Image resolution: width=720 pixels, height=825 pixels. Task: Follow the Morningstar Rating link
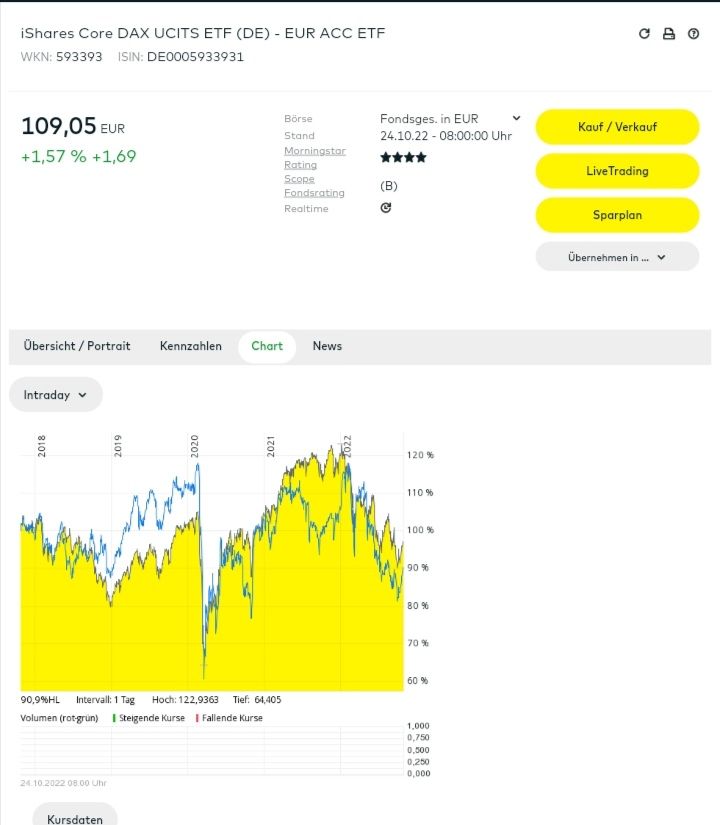(315, 158)
